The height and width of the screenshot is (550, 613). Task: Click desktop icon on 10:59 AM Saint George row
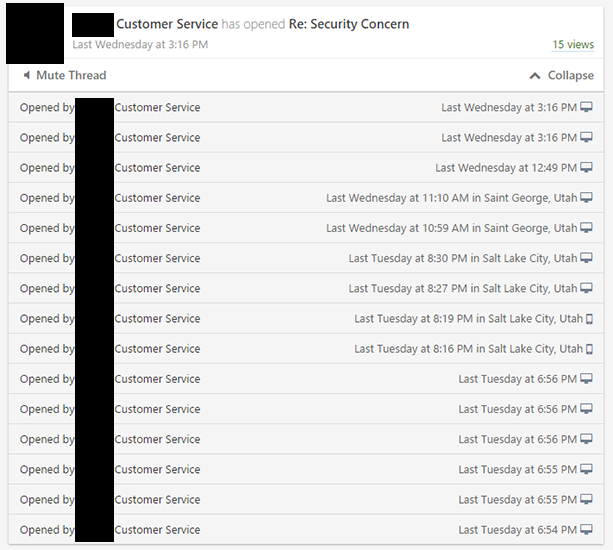[586, 228]
